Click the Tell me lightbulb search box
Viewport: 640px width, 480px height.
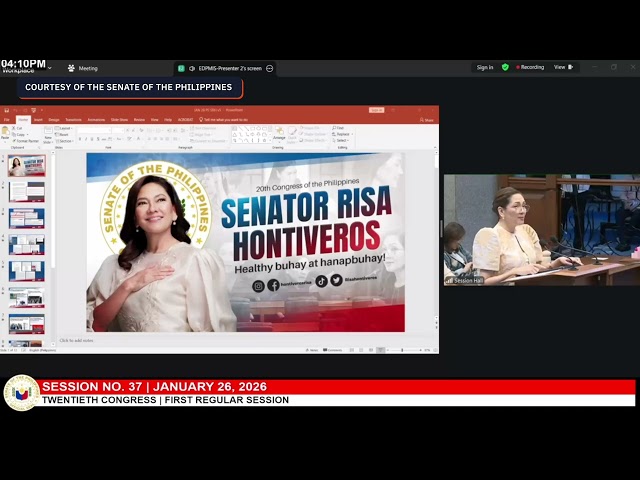[x=223, y=120]
